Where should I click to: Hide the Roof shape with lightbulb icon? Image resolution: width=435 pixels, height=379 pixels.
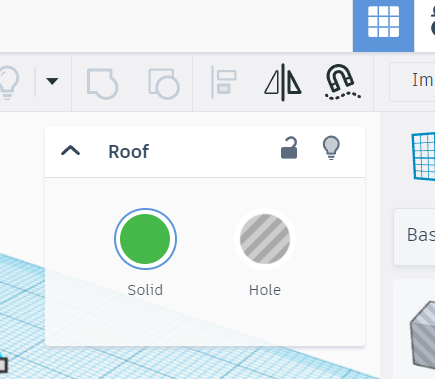click(x=331, y=148)
